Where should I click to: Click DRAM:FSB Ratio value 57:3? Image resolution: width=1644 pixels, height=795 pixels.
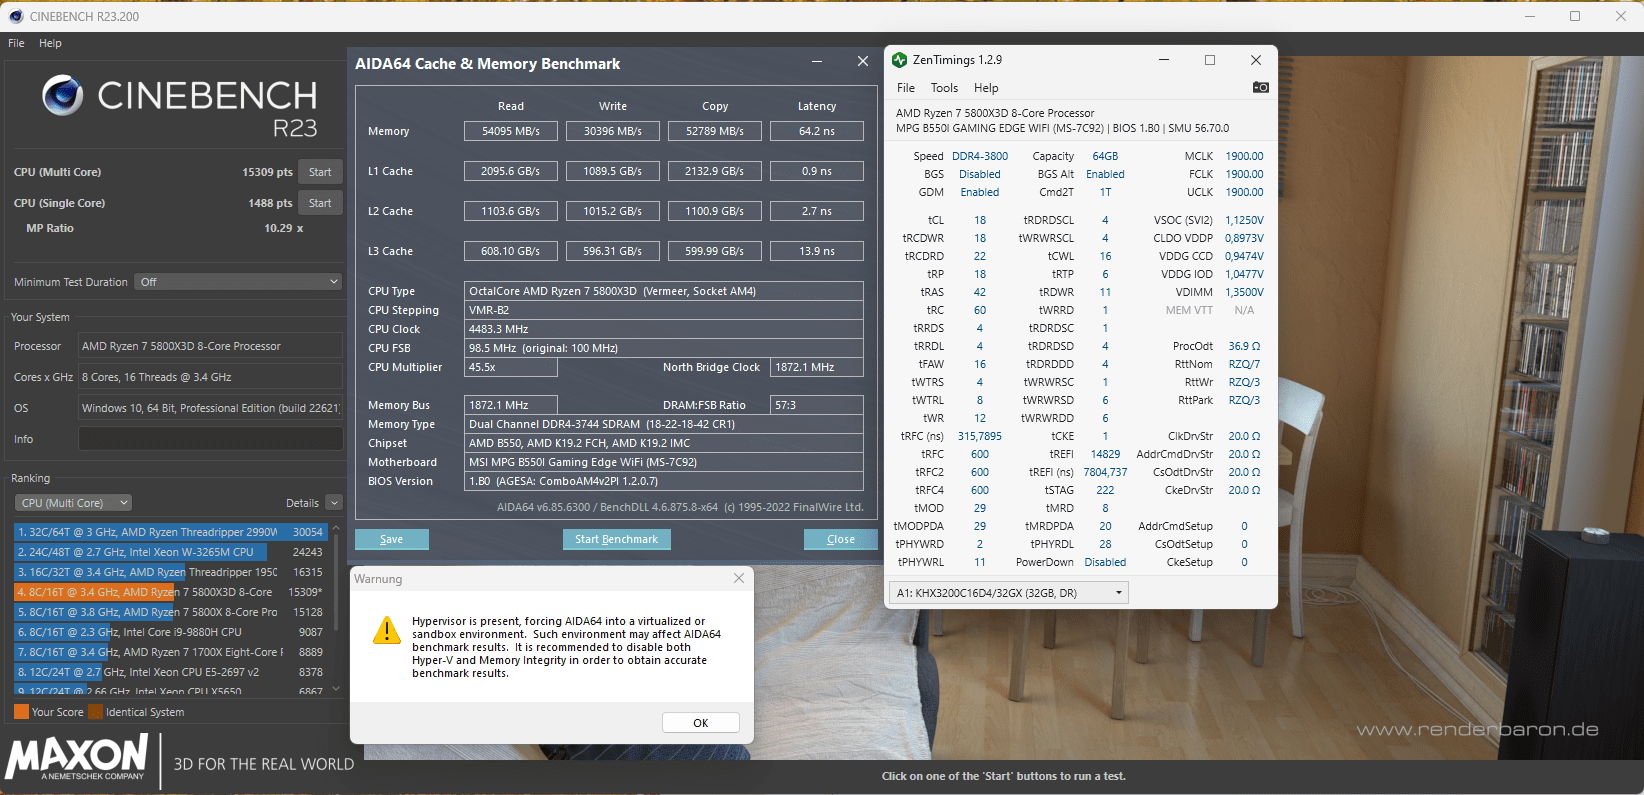[x=817, y=405]
